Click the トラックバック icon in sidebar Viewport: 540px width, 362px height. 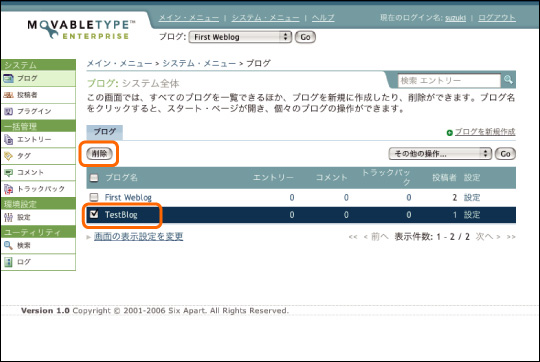point(8,189)
